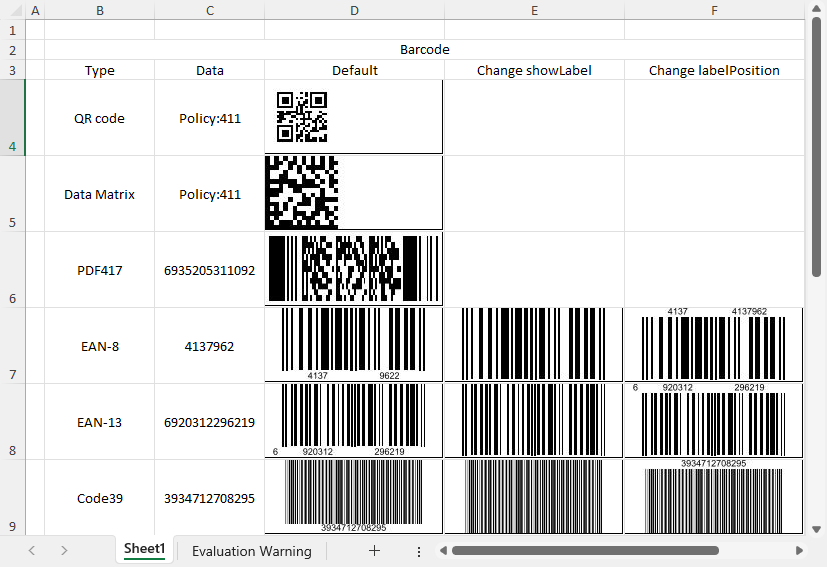Screen dimensions: 827x567
Task: Click 'Policy:411' in QR code row
Action: click(210, 118)
